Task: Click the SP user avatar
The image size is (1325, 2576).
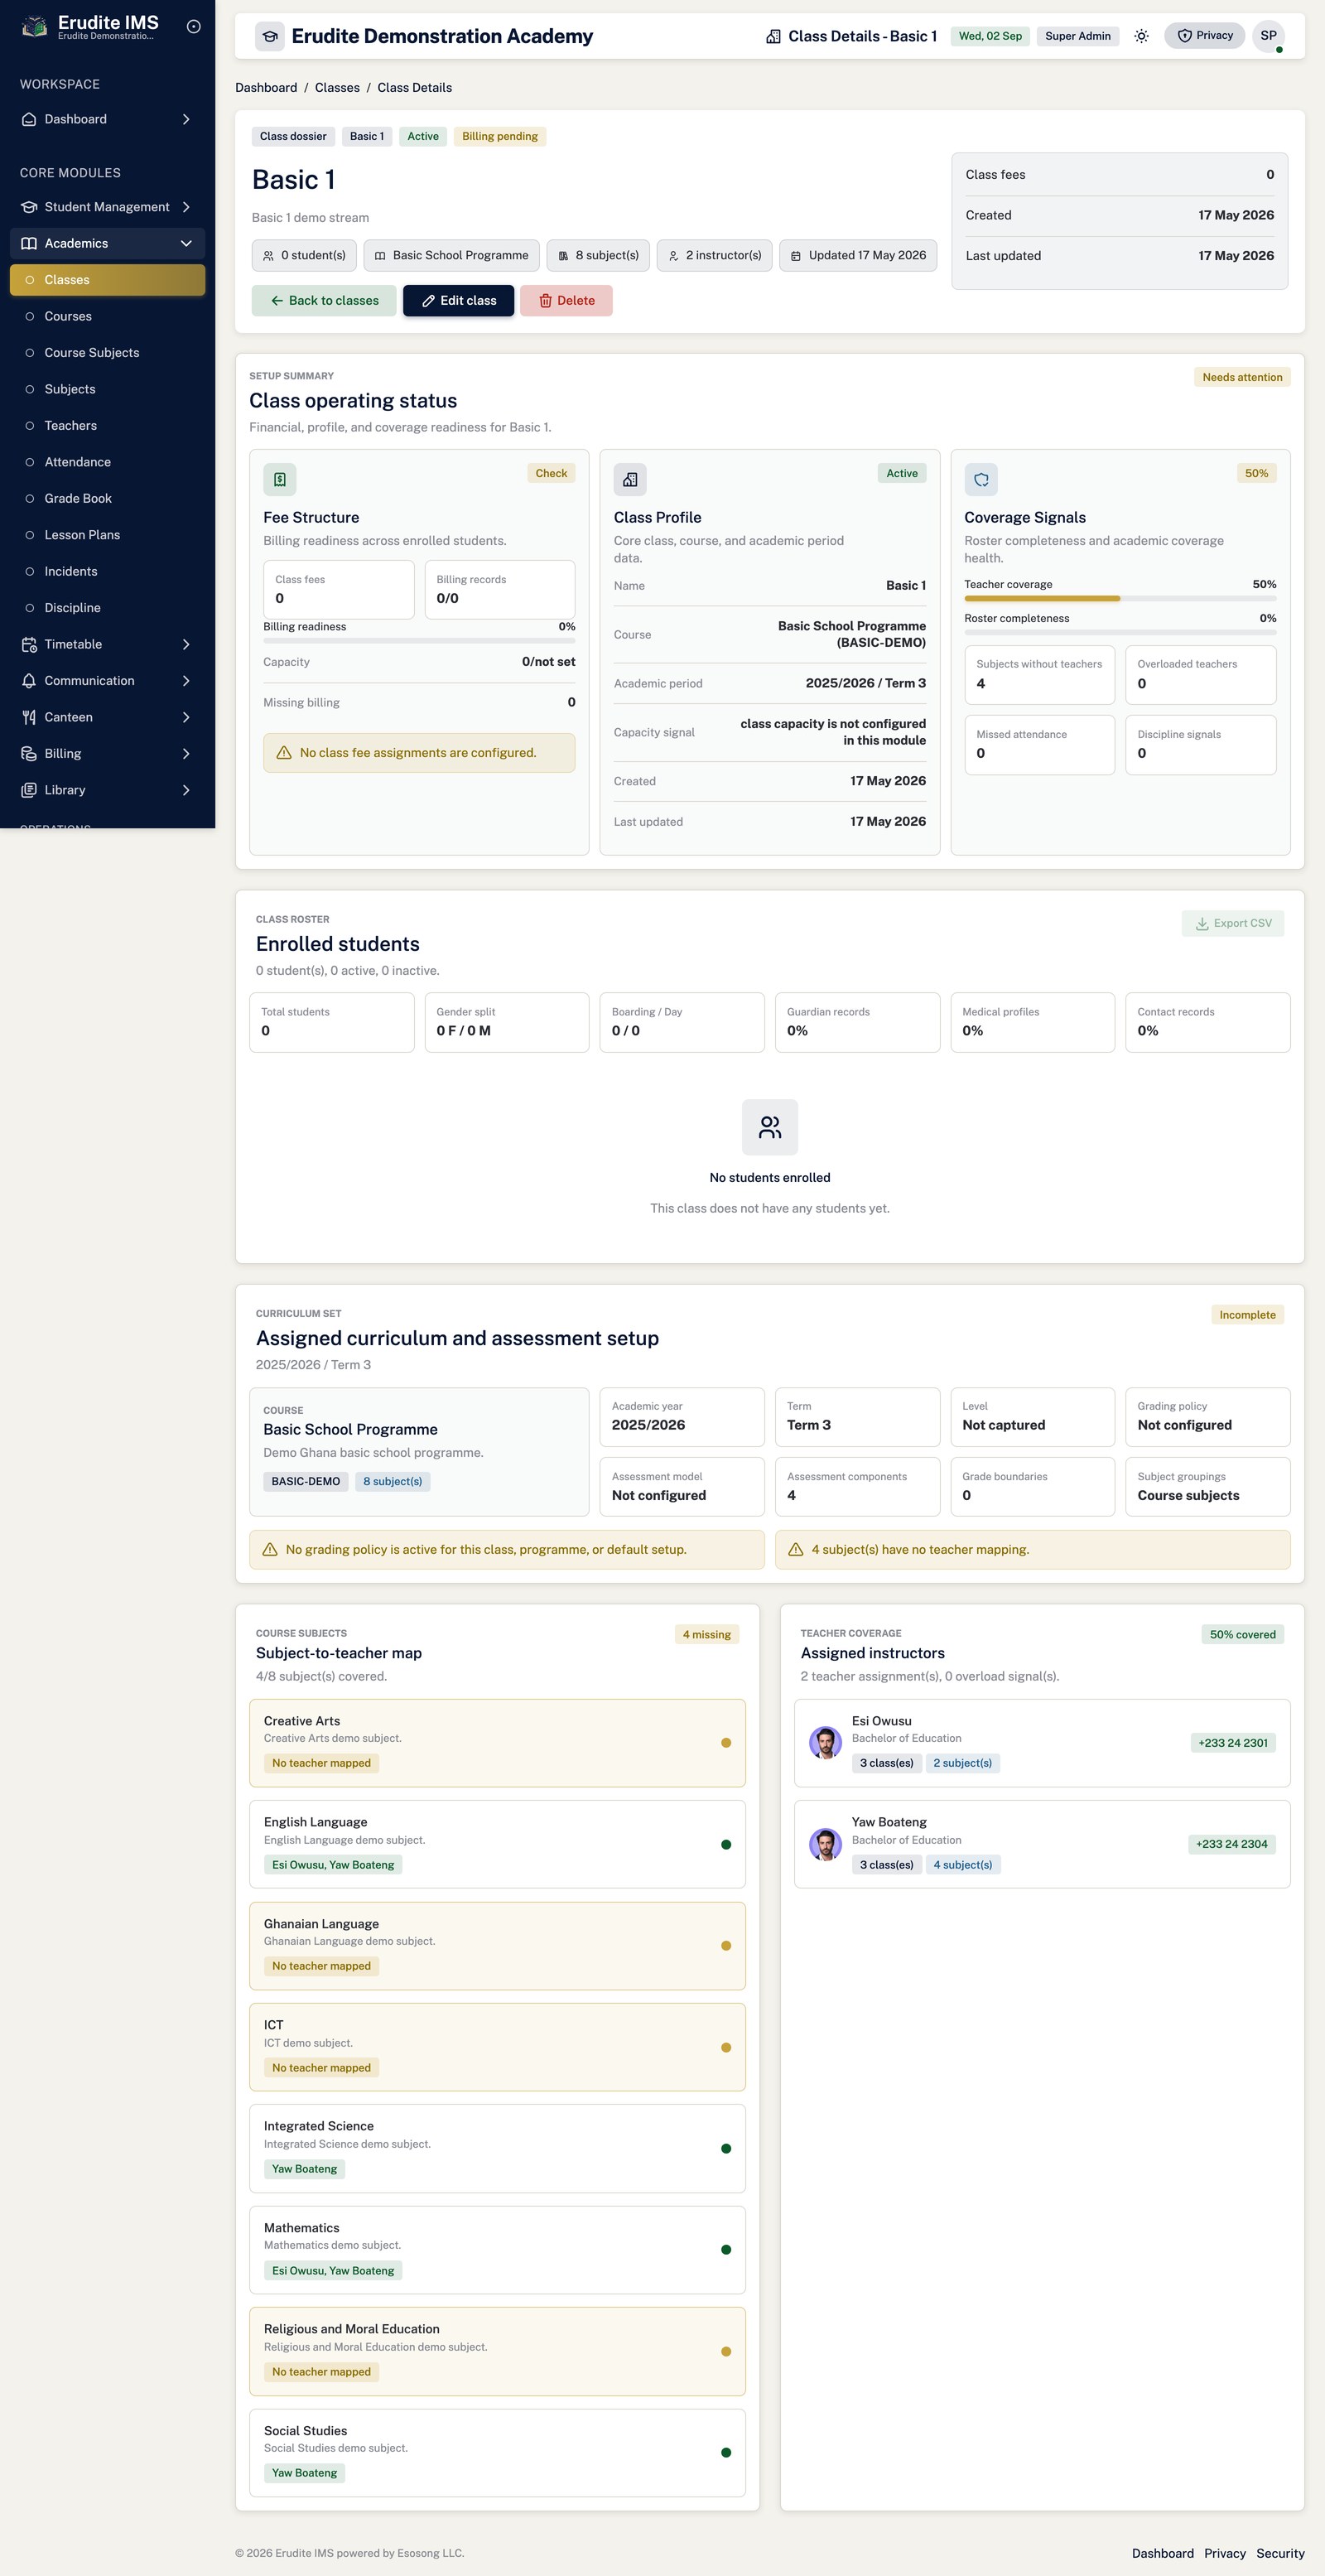Action: point(1268,36)
